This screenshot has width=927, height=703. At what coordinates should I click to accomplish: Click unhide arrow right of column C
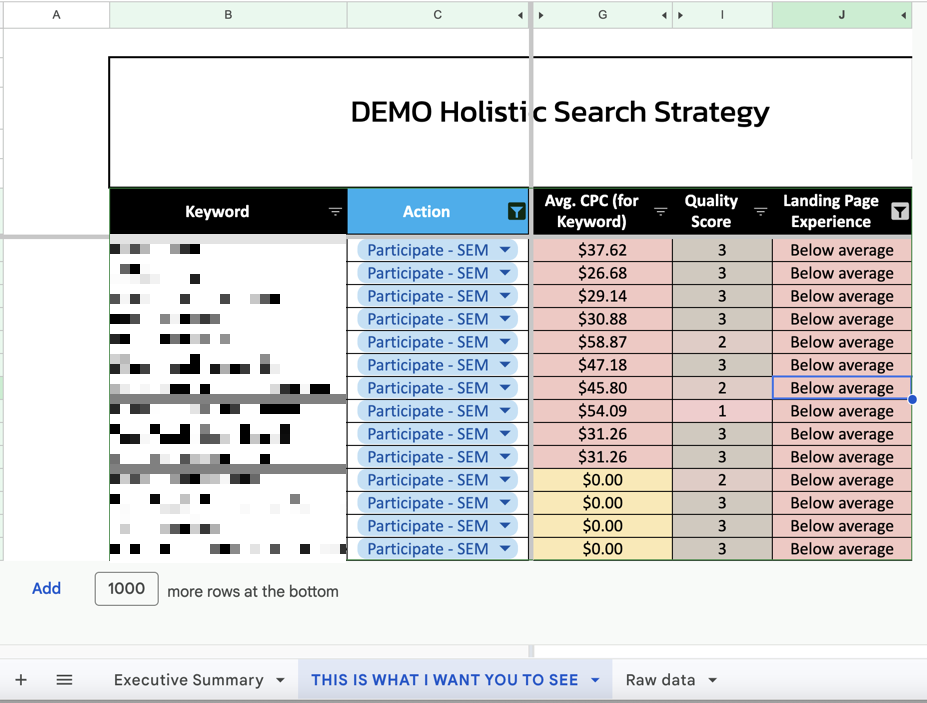coord(520,15)
